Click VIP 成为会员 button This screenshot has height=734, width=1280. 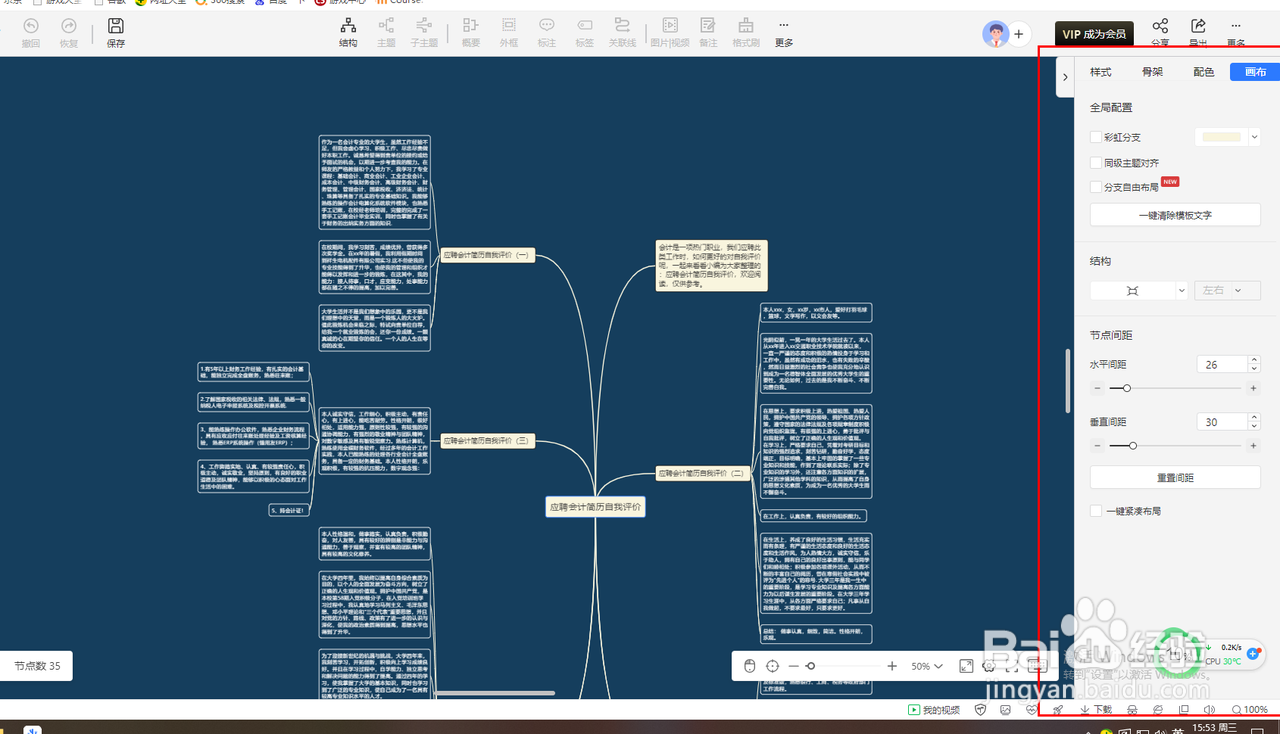1094,34
